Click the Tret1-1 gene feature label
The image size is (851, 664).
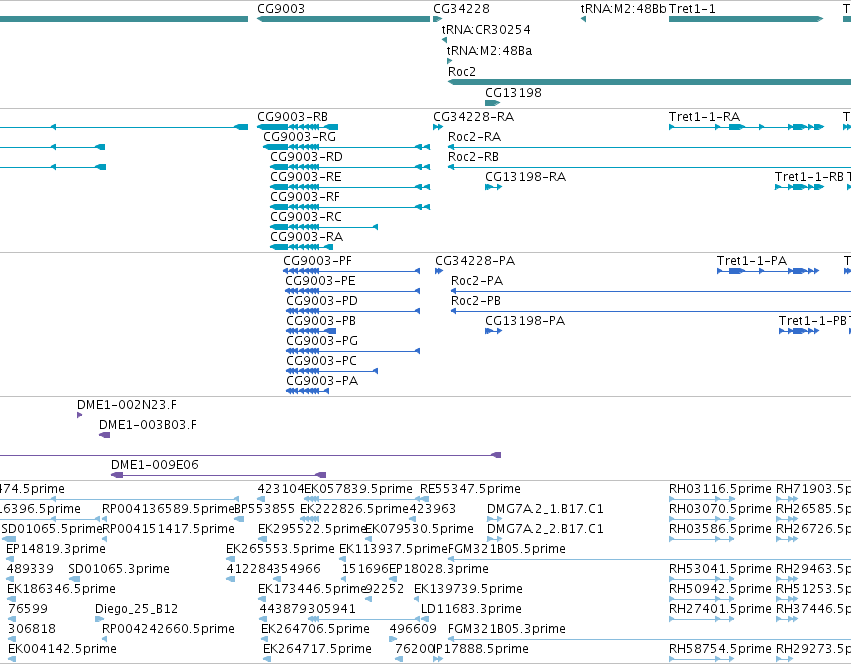click(x=692, y=9)
